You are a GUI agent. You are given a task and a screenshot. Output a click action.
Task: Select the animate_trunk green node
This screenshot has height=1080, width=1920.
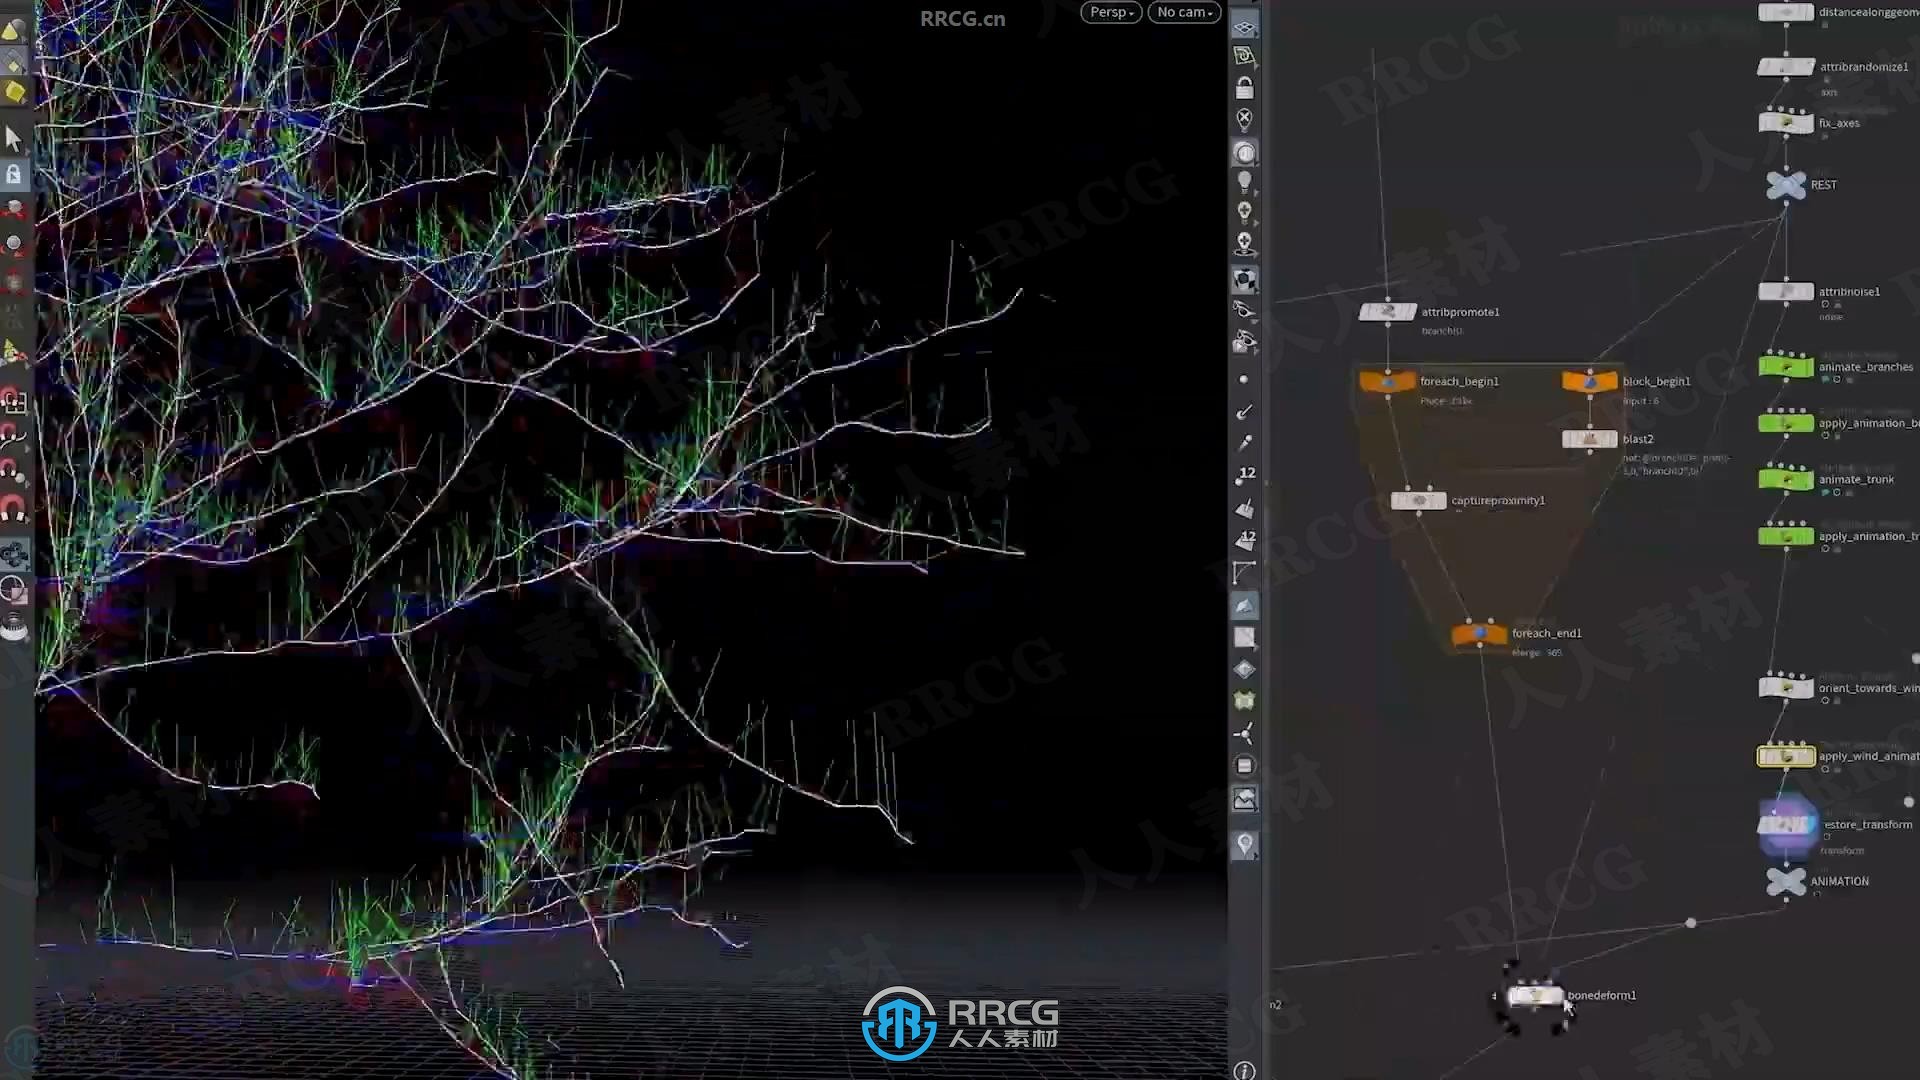(1786, 479)
